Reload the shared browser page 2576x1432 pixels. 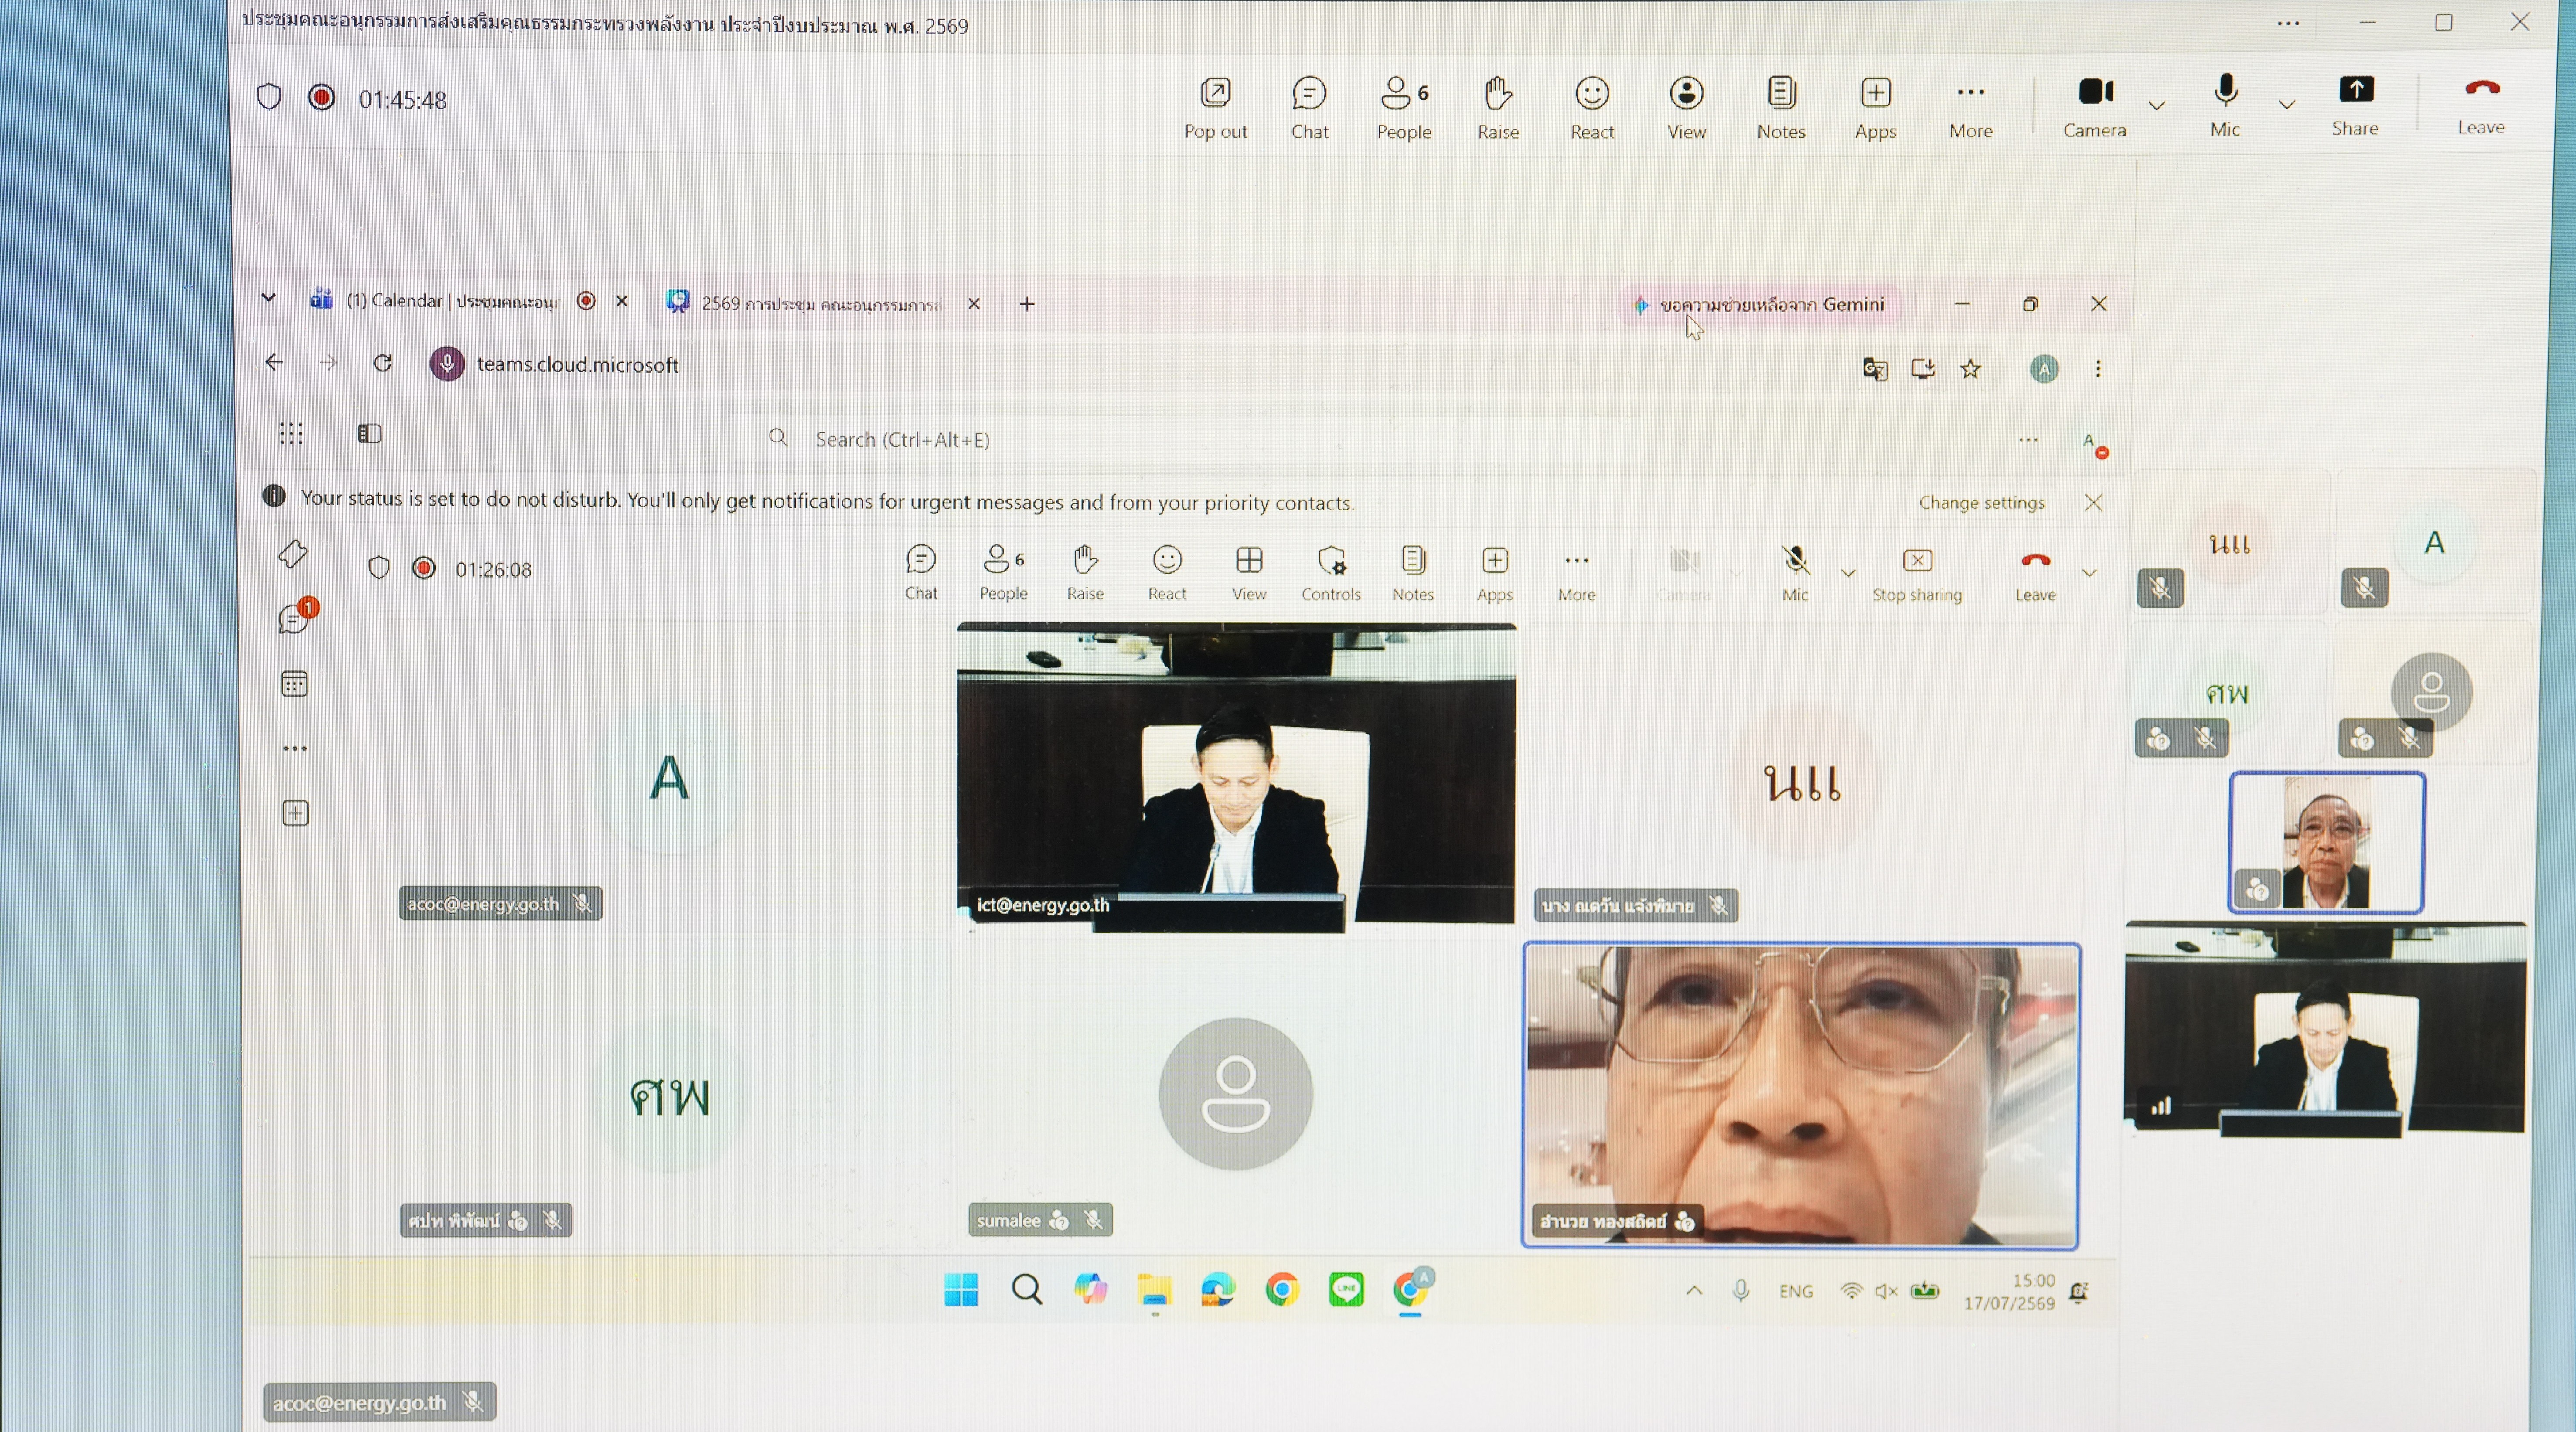click(x=382, y=363)
